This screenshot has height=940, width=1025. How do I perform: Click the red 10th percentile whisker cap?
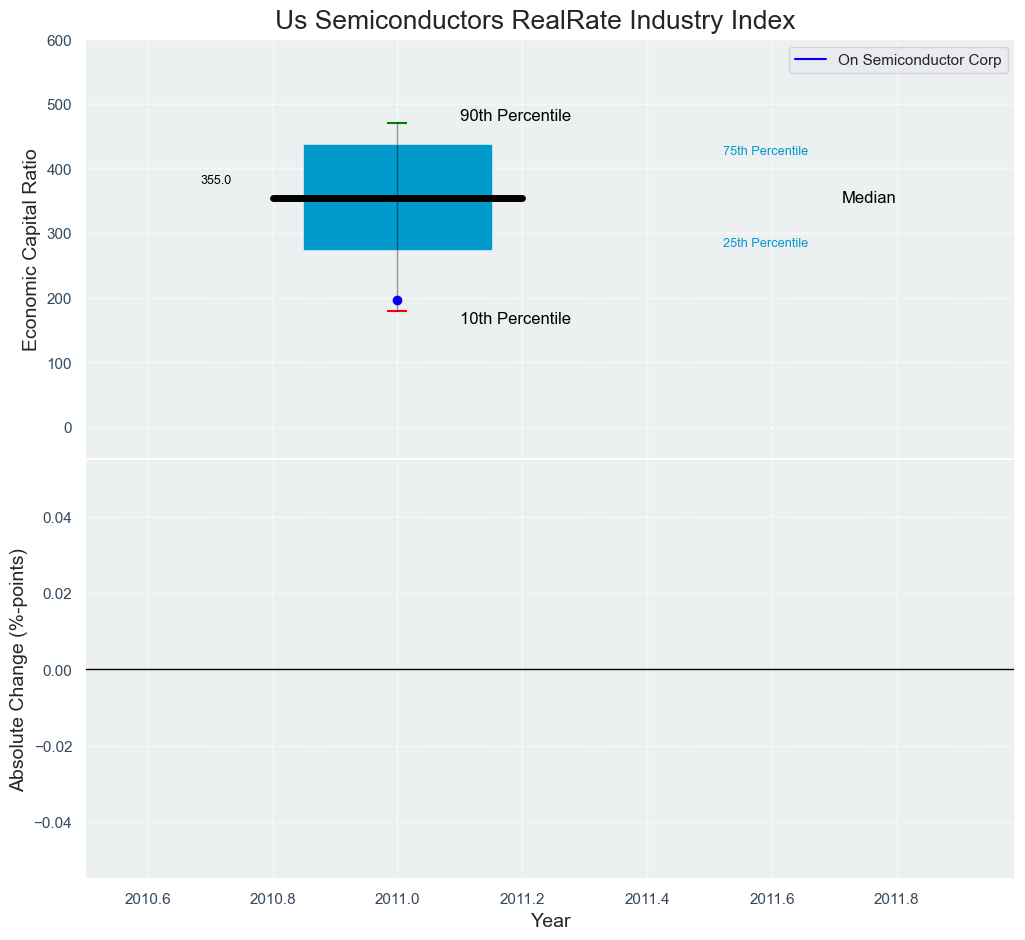397,311
